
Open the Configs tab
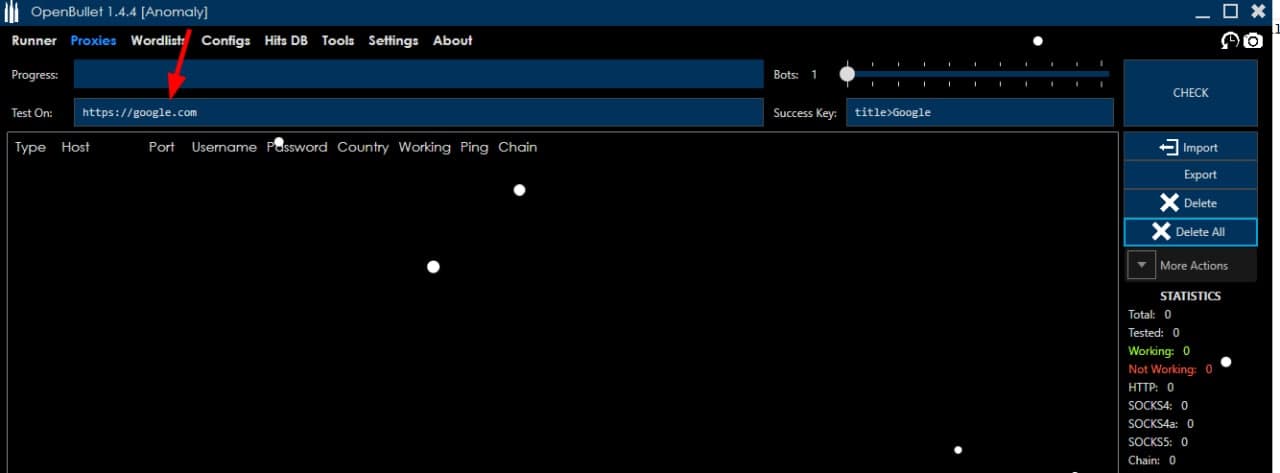[226, 41]
